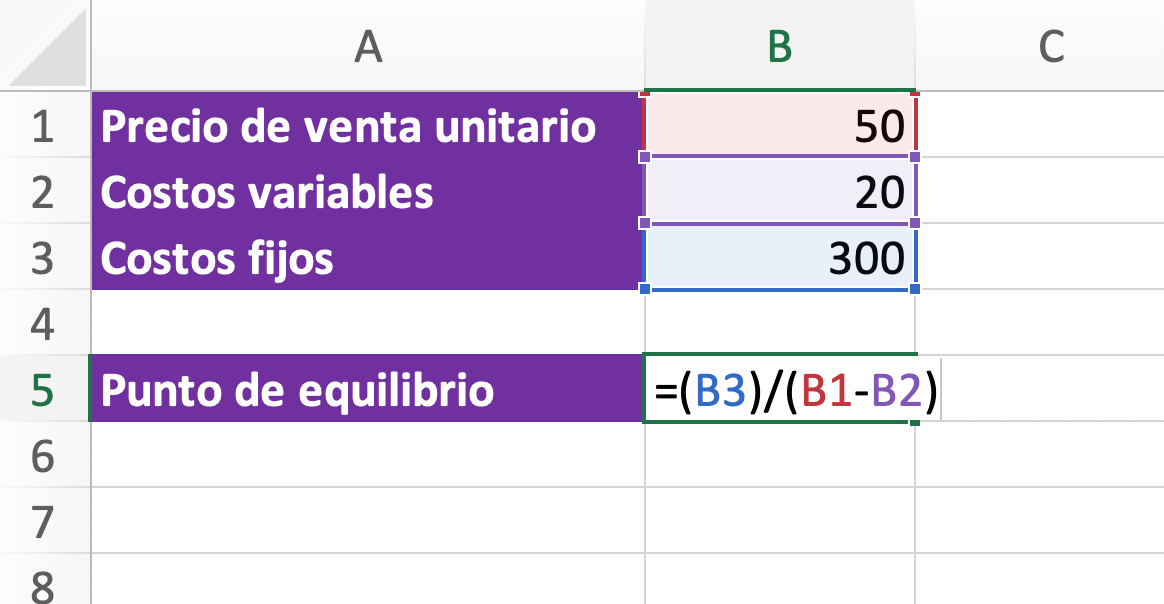Select empty cell C1
The width and height of the screenshot is (1164, 604).
coord(1040,127)
